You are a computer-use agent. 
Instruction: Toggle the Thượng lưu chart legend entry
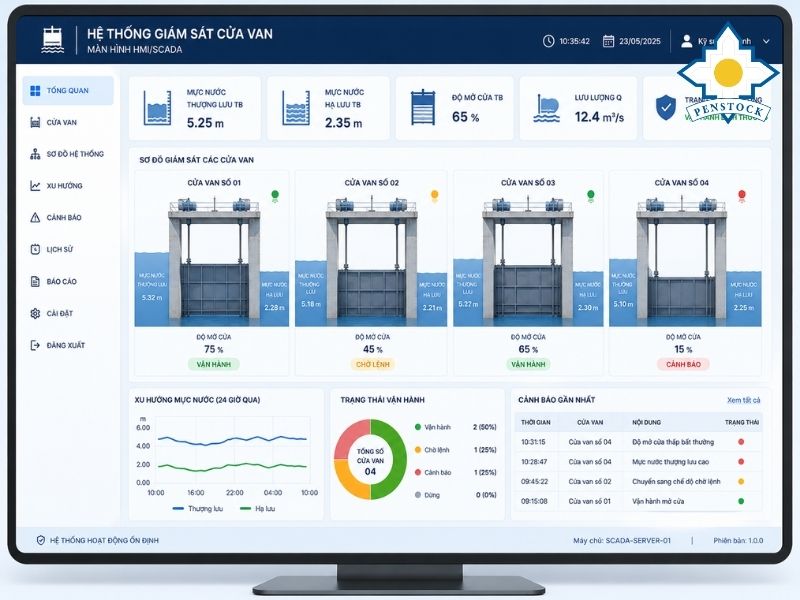tap(198, 509)
